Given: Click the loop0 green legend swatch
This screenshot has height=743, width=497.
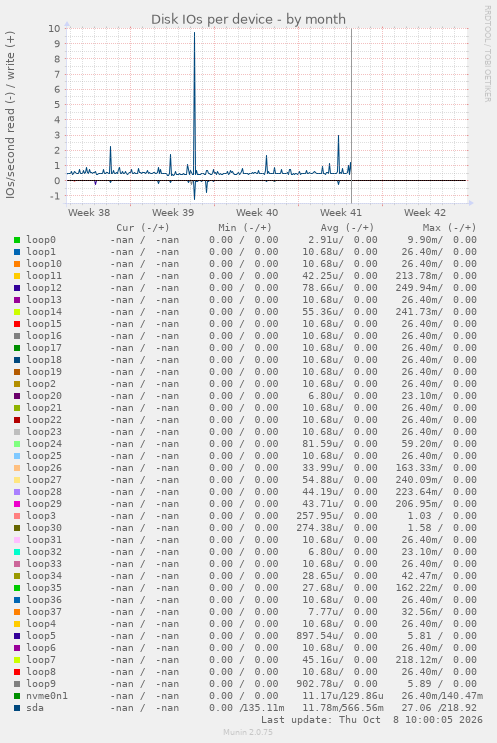Looking at the screenshot, I should pos(17,240).
